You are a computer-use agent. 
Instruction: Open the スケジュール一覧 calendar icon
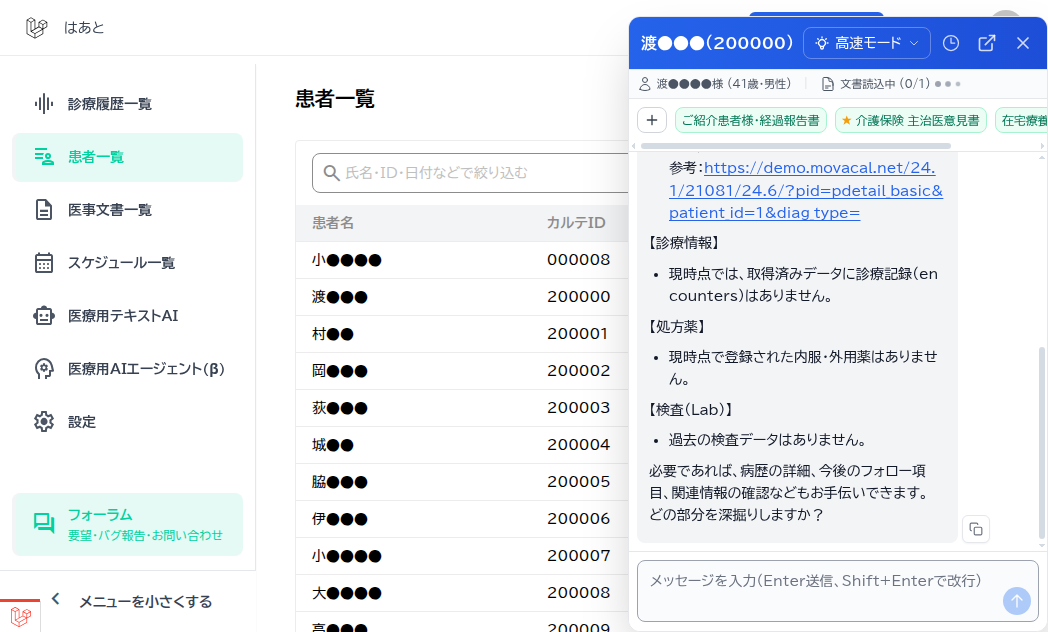(x=42, y=262)
